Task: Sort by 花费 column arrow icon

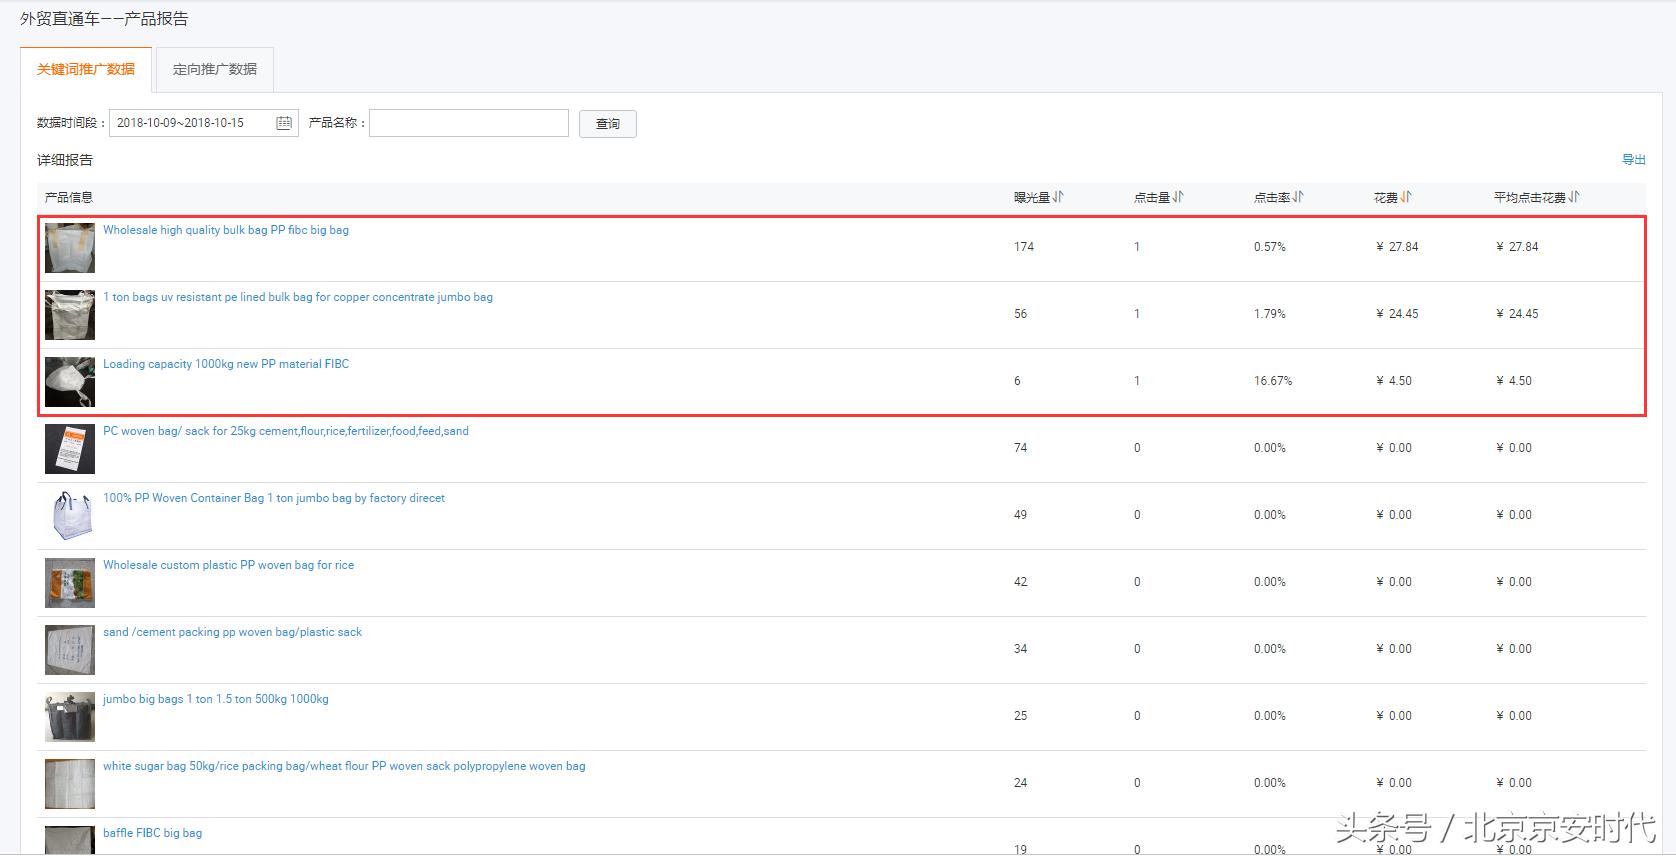Action: tap(1406, 197)
